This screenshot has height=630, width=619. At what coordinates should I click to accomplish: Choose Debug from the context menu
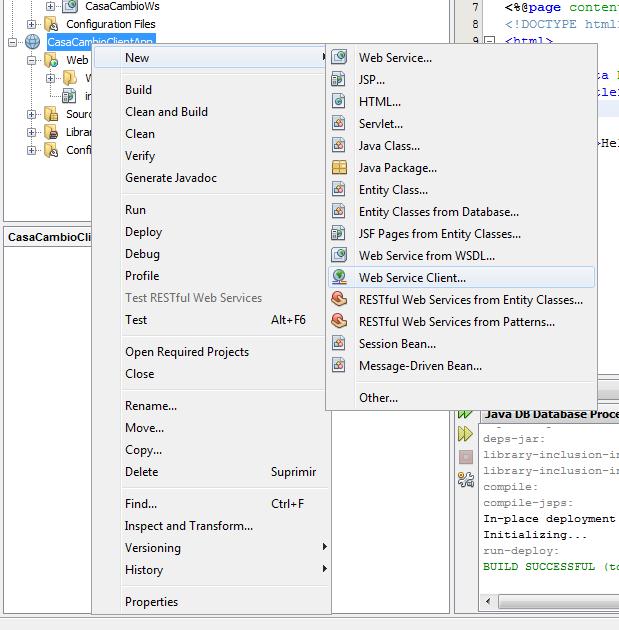coord(142,254)
